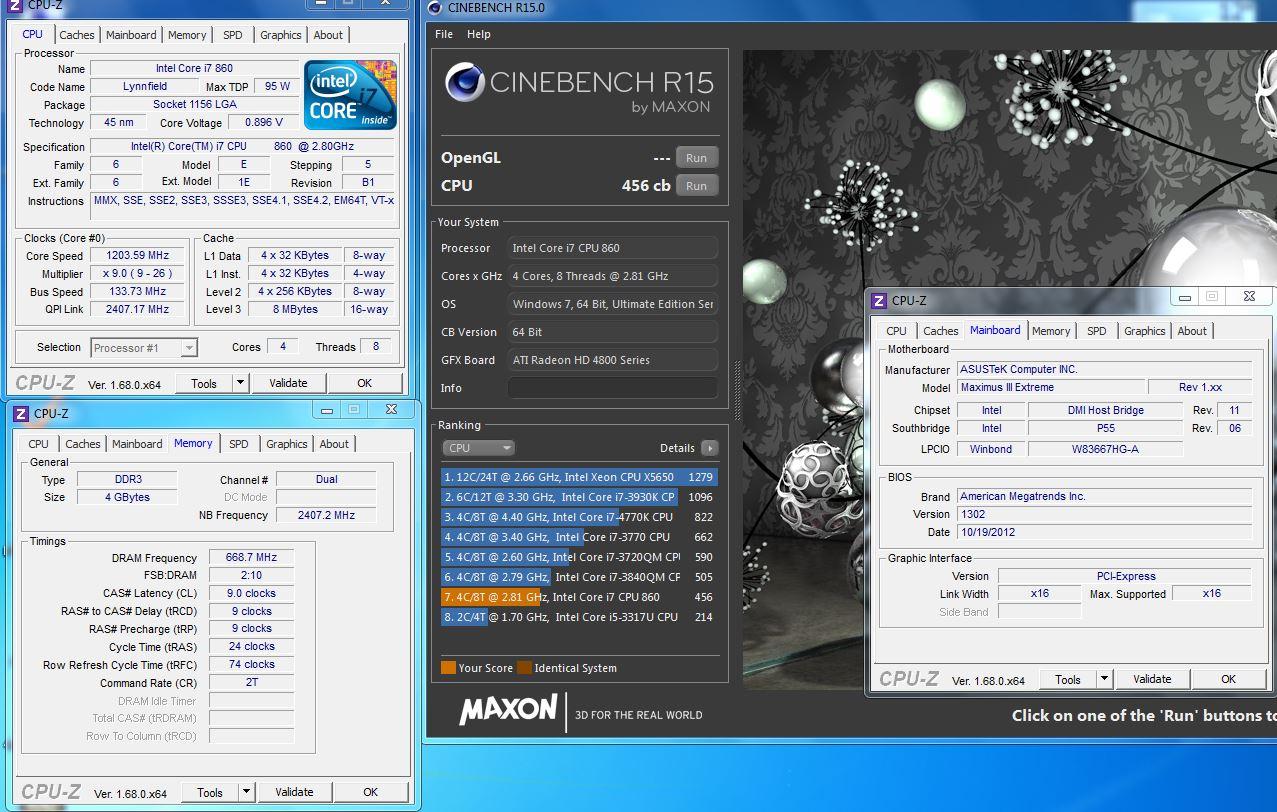Select Memory tab in Mainboard CPU-Z window
The height and width of the screenshot is (812, 1277).
coord(1051,331)
